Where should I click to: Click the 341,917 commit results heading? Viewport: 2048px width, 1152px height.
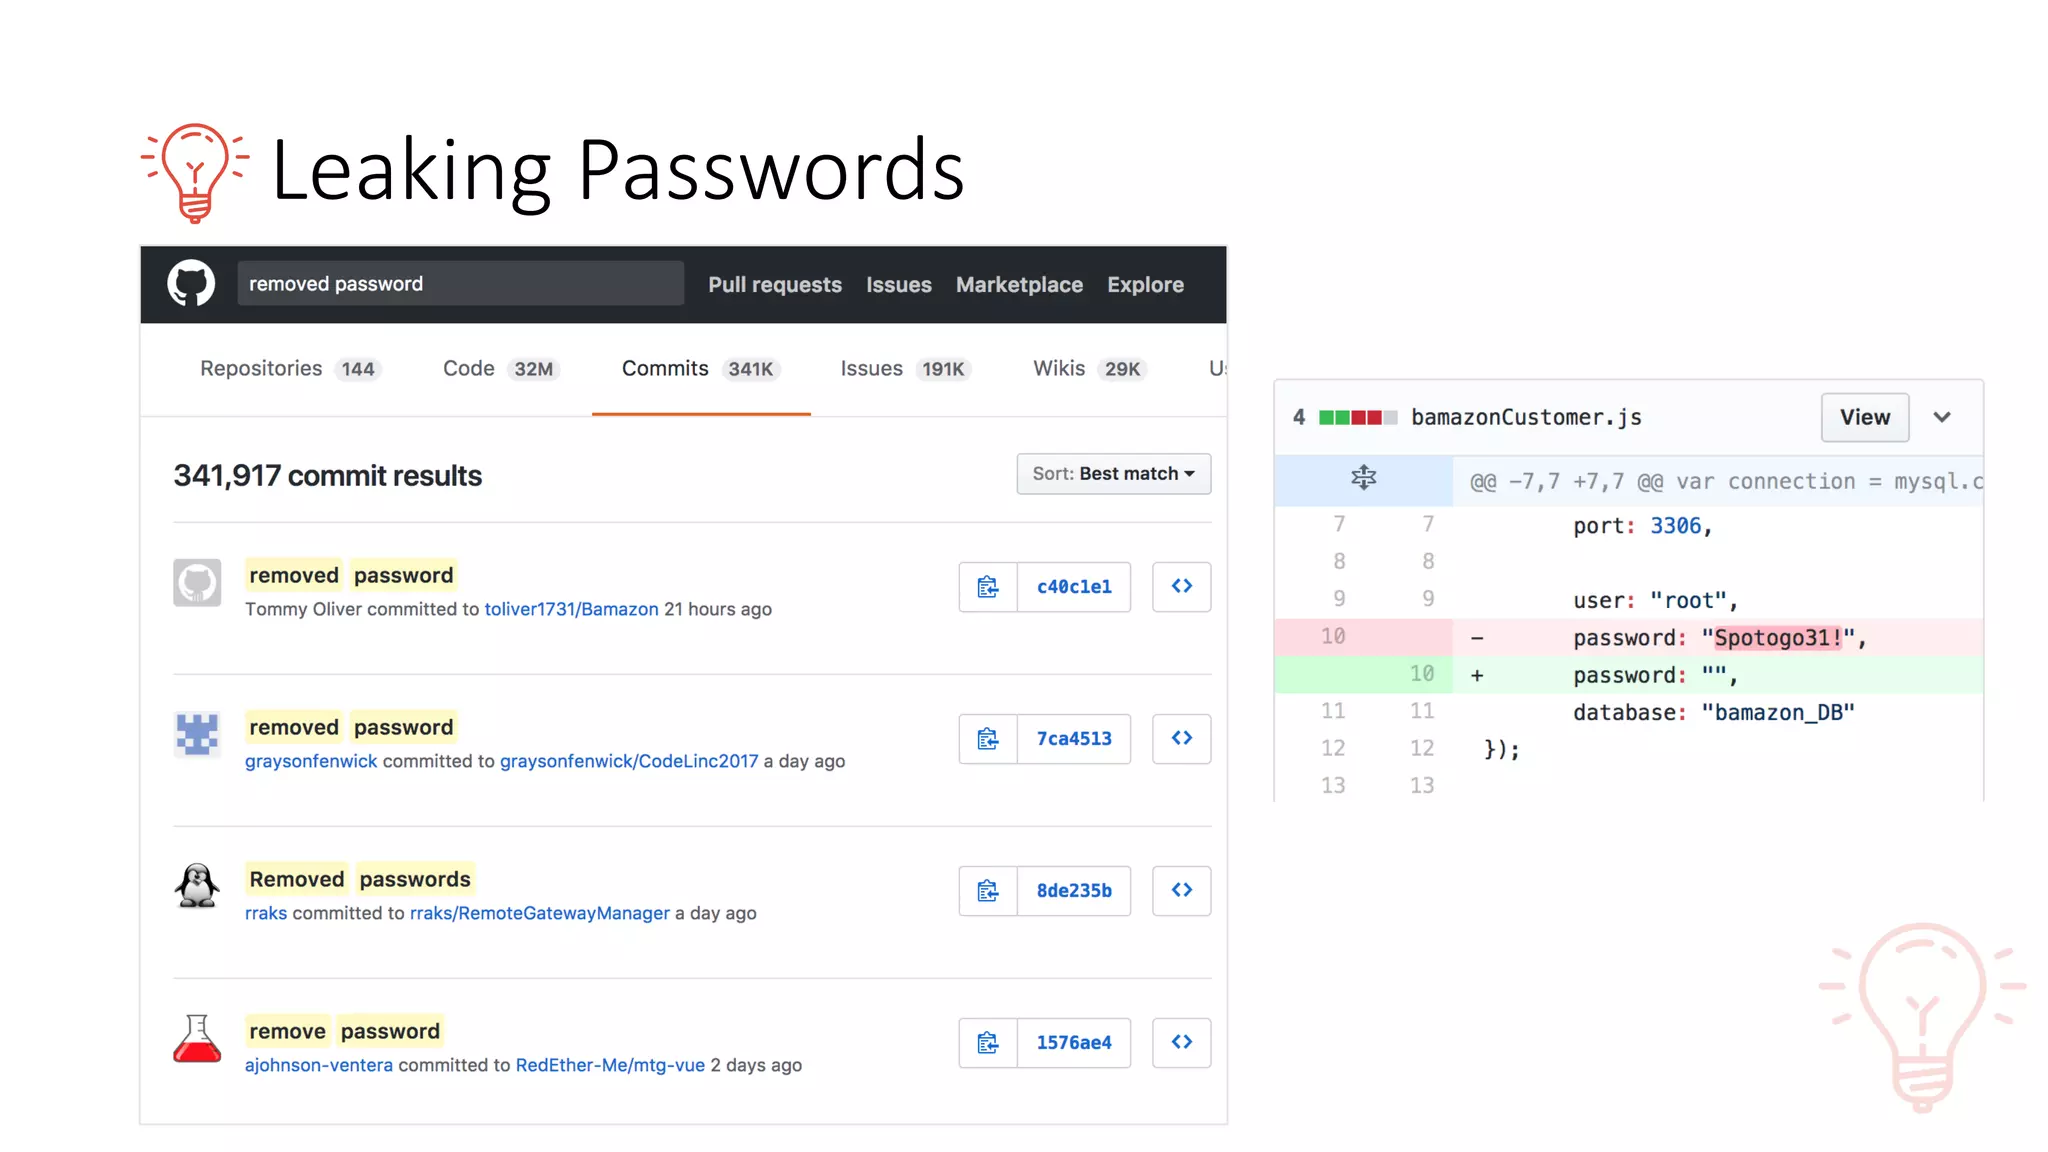327,476
